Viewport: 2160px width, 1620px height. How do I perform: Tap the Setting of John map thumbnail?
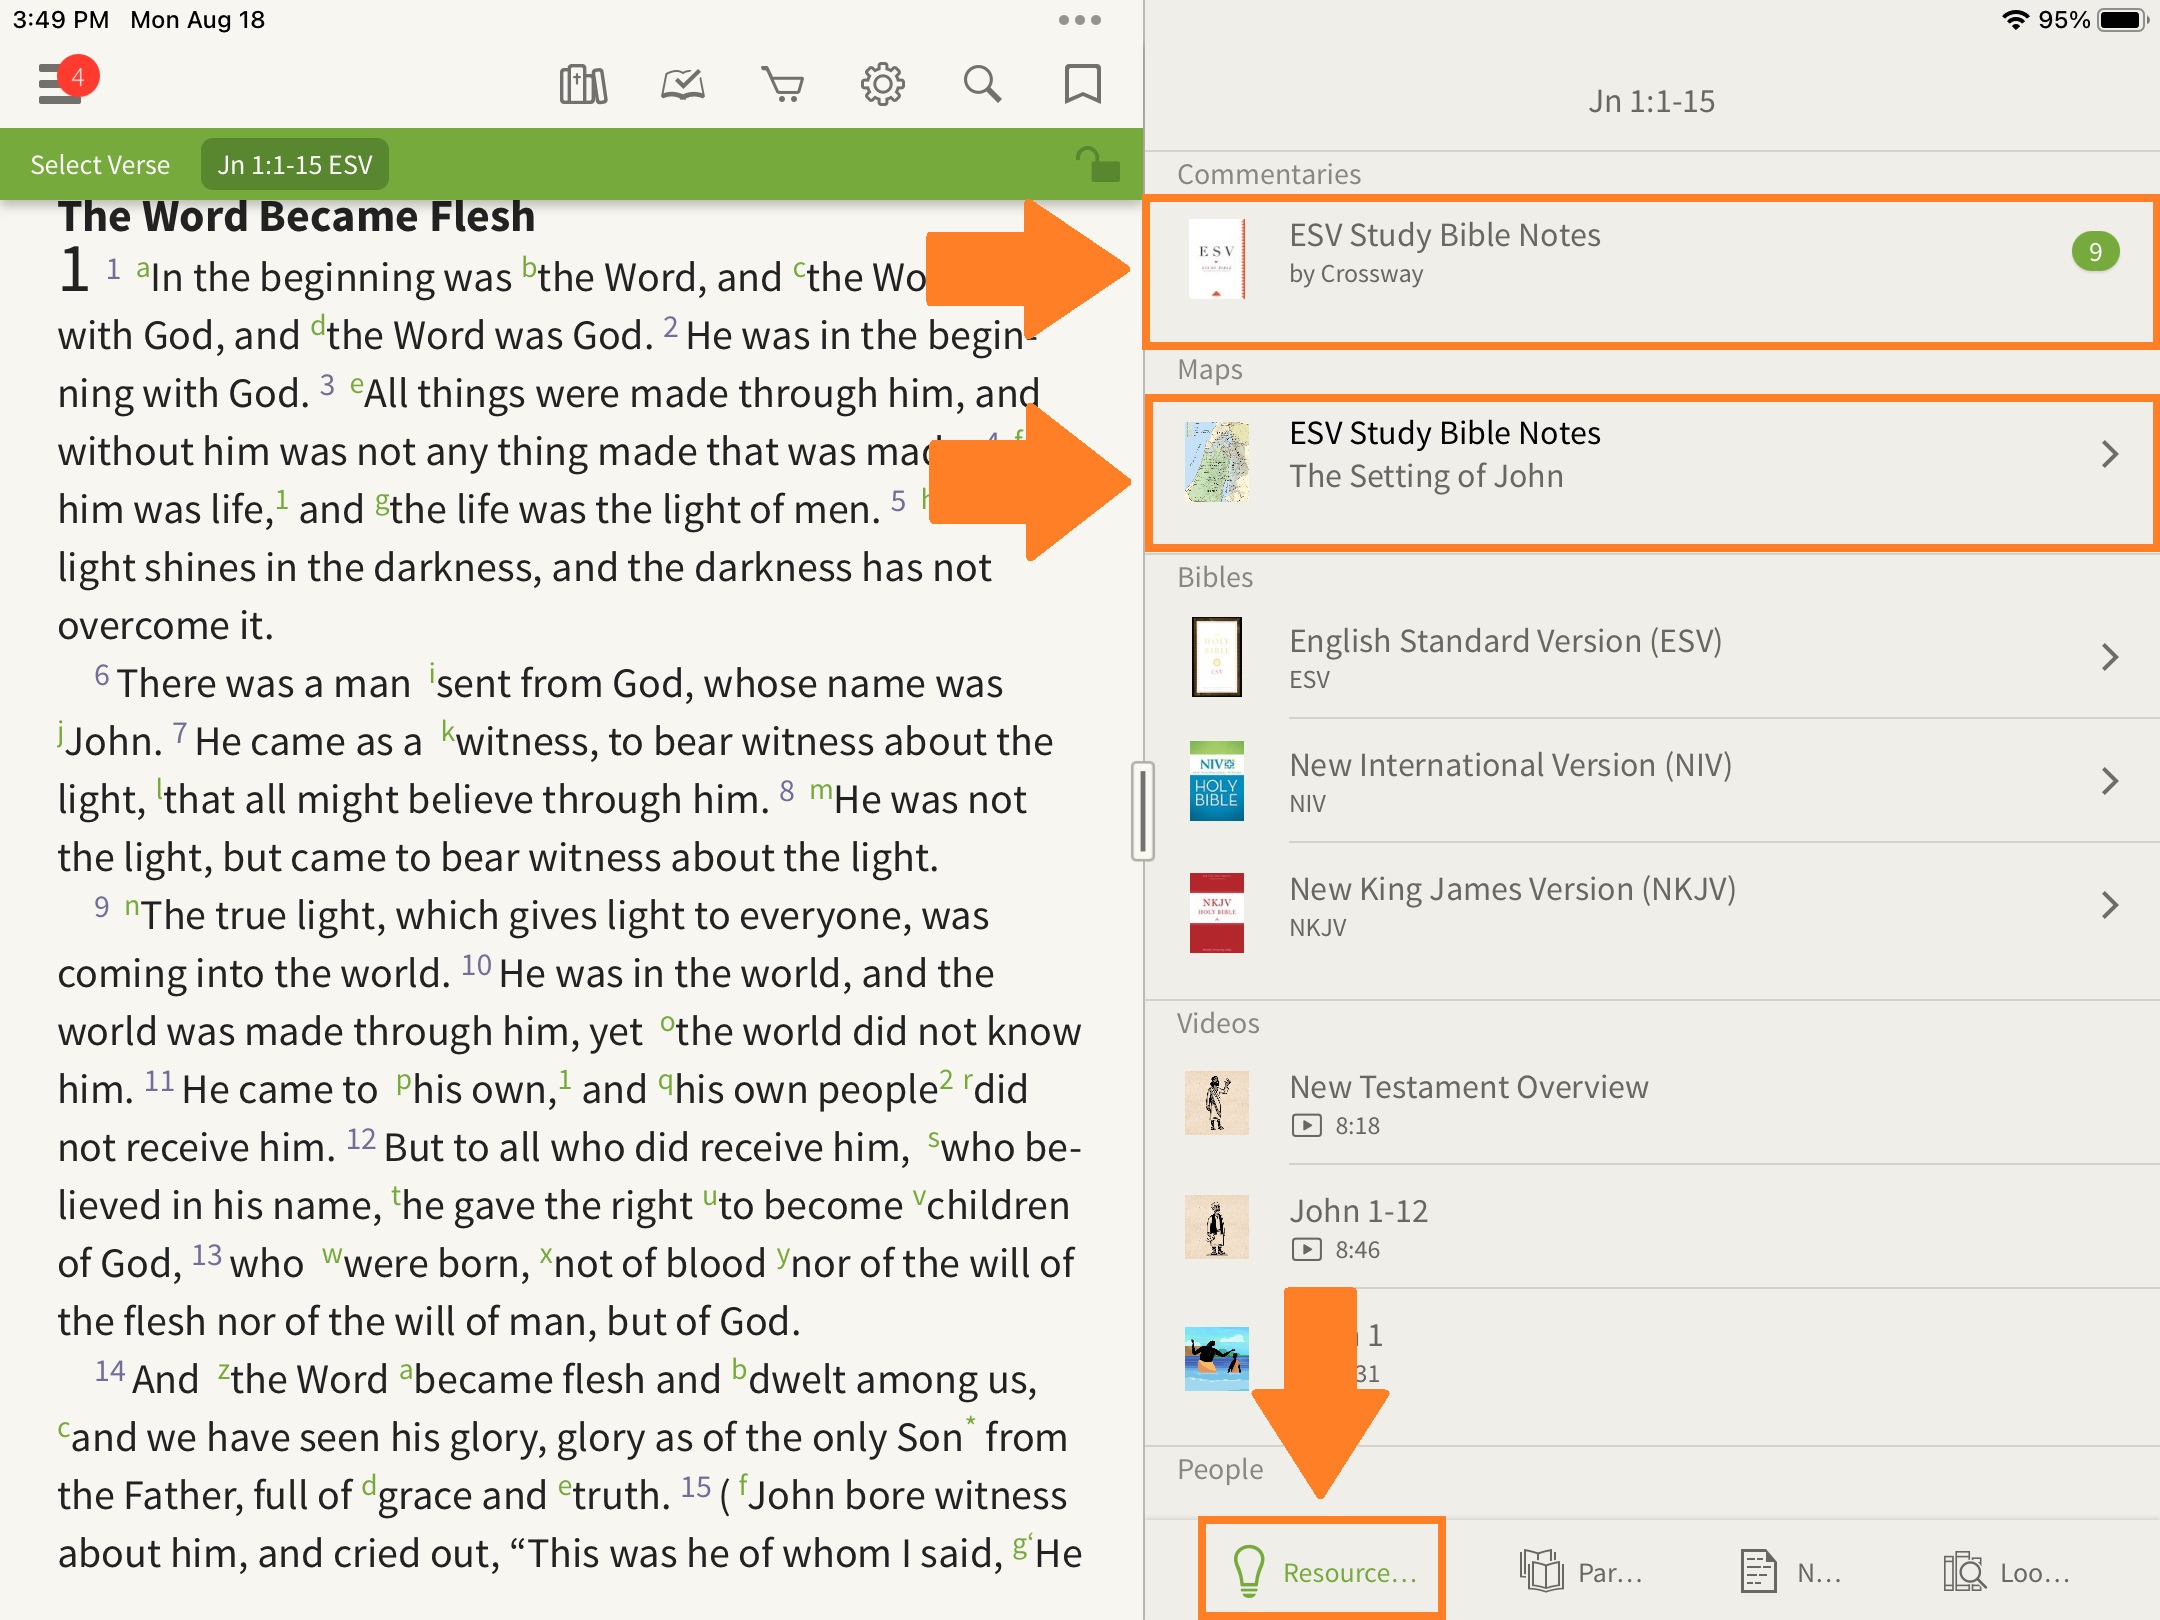(1217, 461)
